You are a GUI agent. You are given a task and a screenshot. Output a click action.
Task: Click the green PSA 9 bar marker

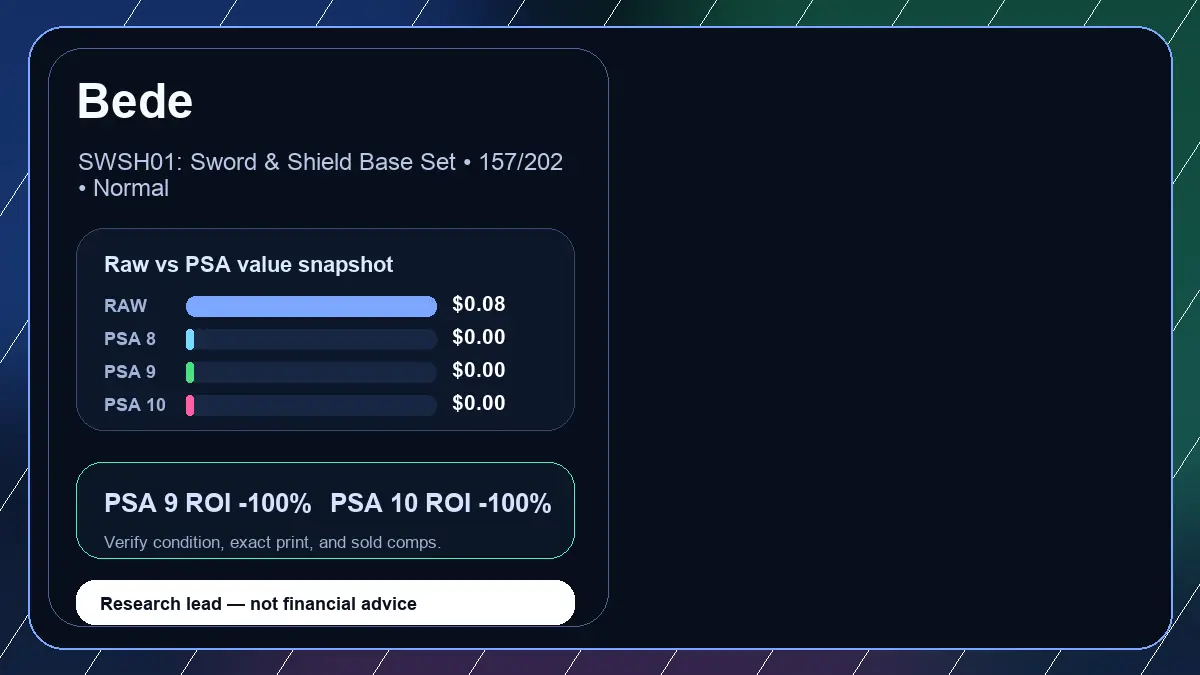pos(190,372)
